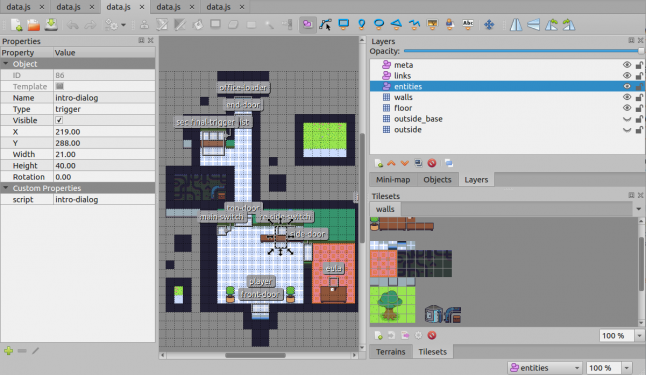Toggle the lock of walls layer
This screenshot has height=375, width=646.
(639, 97)
